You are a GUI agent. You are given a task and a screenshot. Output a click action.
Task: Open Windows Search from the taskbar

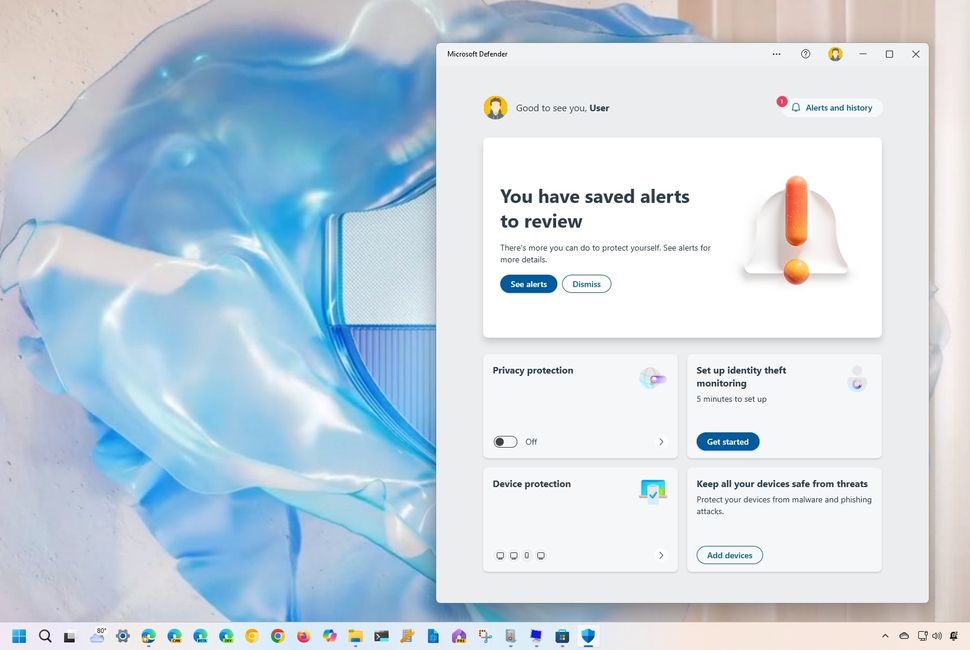pyautogui.click(x=45, y=636)
